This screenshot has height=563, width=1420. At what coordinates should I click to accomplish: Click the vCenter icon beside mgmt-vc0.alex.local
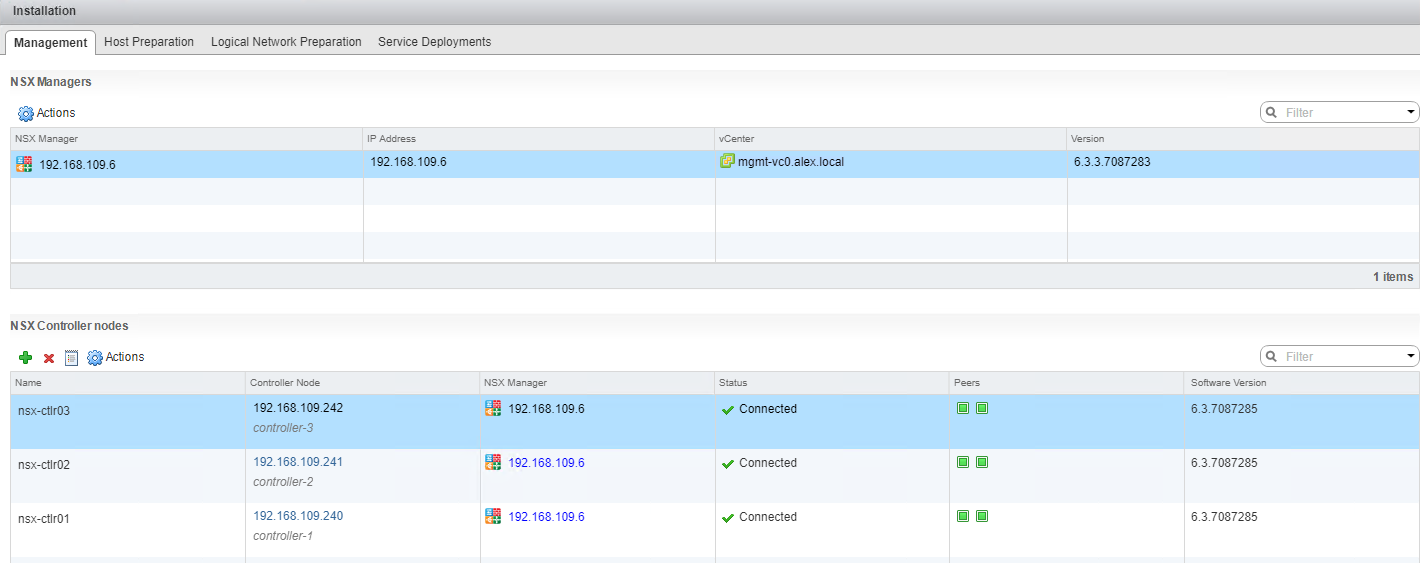click(x=727, y=161)
